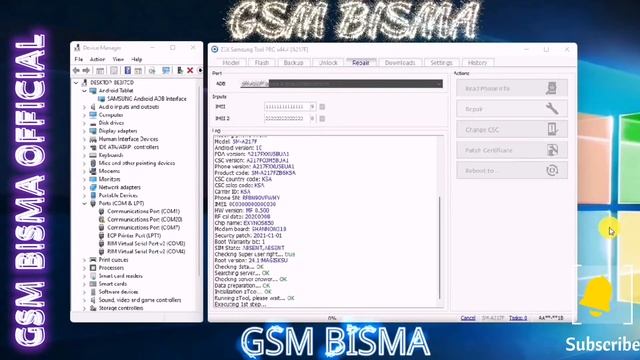Click the log area vertical scrollbar
Viewport: 640px width, 360px height.
pos(440,248)
